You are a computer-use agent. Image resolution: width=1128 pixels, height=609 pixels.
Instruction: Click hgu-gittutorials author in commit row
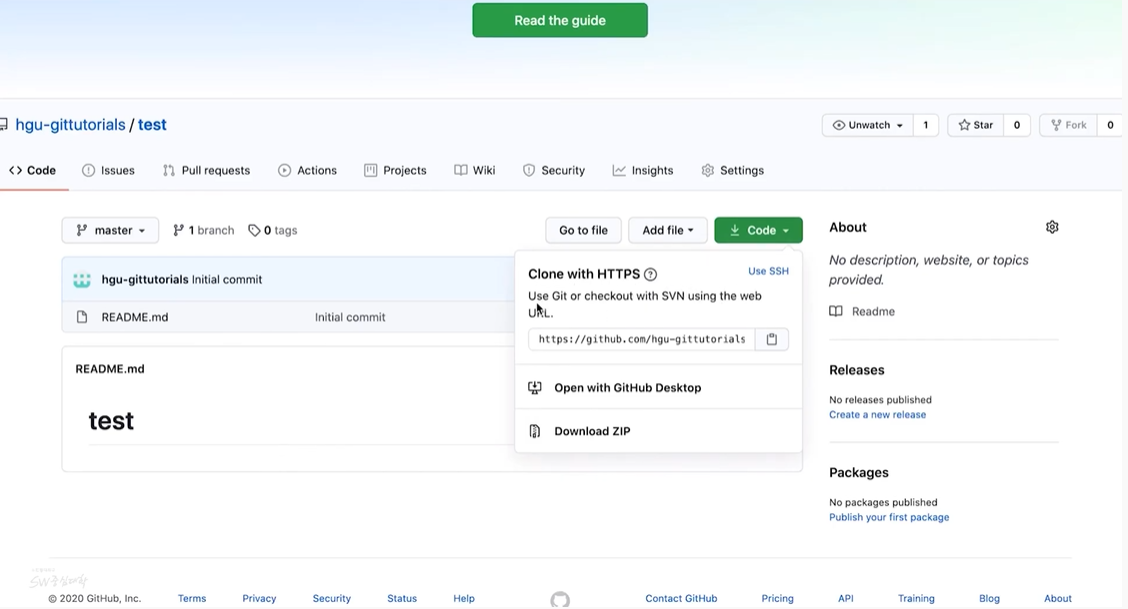coord(145,280)
